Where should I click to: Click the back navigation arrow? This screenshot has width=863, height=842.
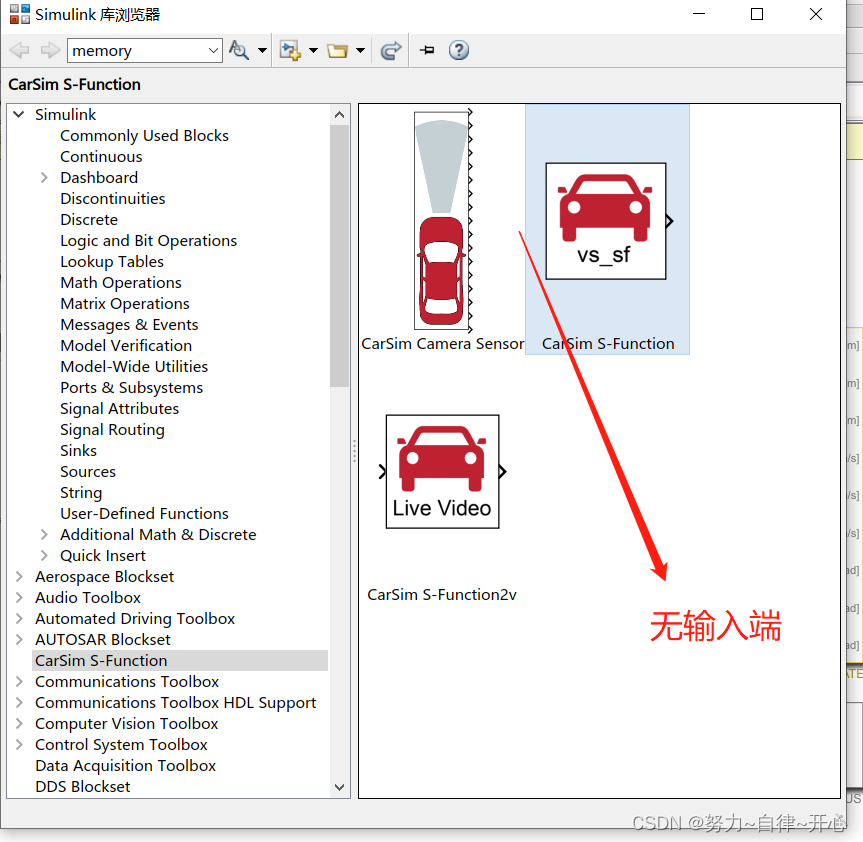(20, 51)
